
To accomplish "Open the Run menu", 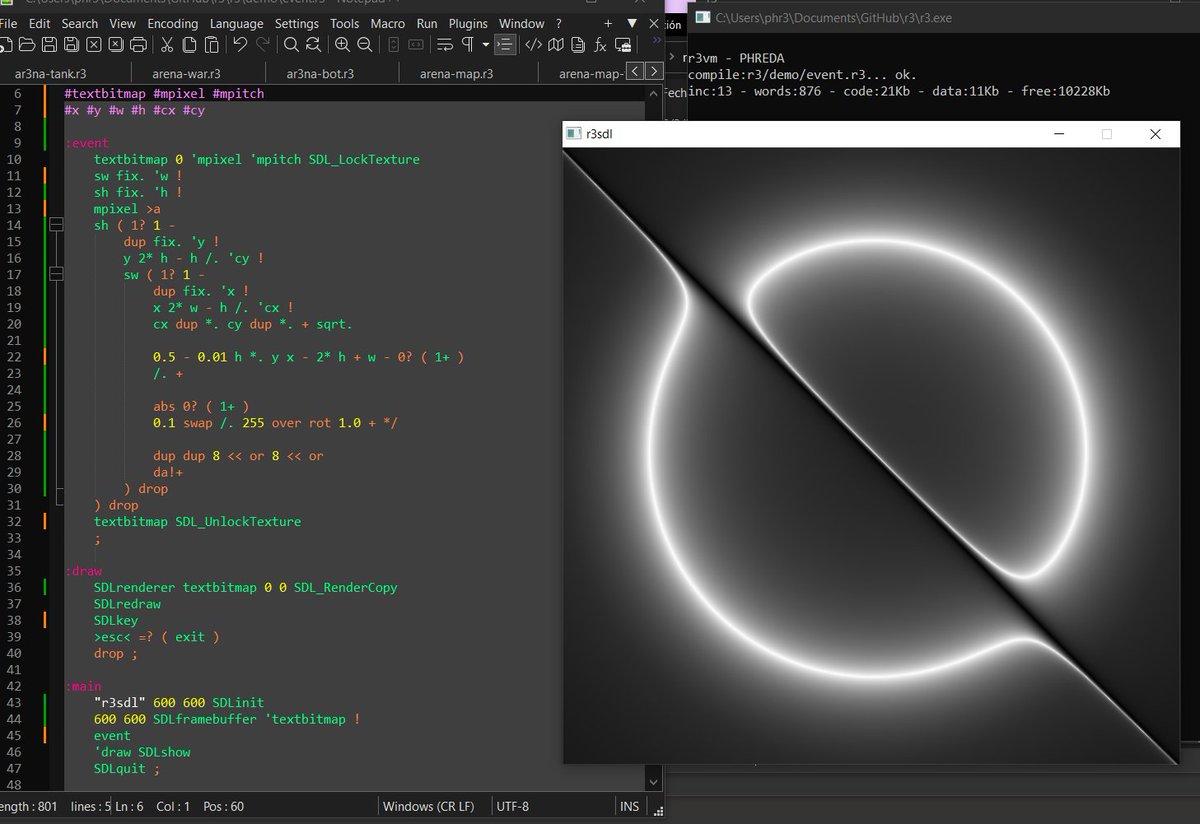I will (427, 23).
